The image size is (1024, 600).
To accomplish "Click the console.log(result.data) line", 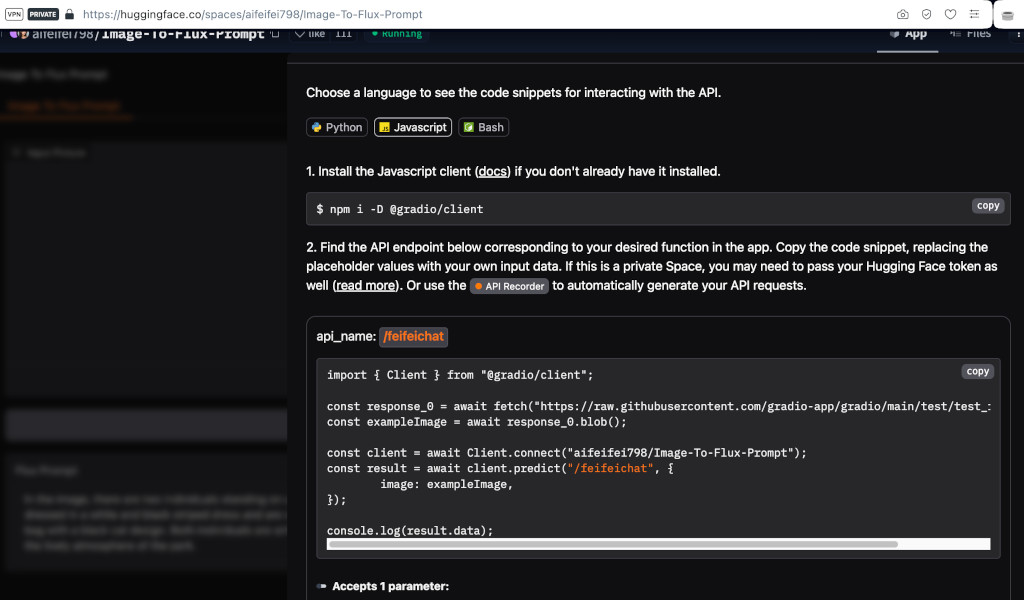I will [410, 531].
